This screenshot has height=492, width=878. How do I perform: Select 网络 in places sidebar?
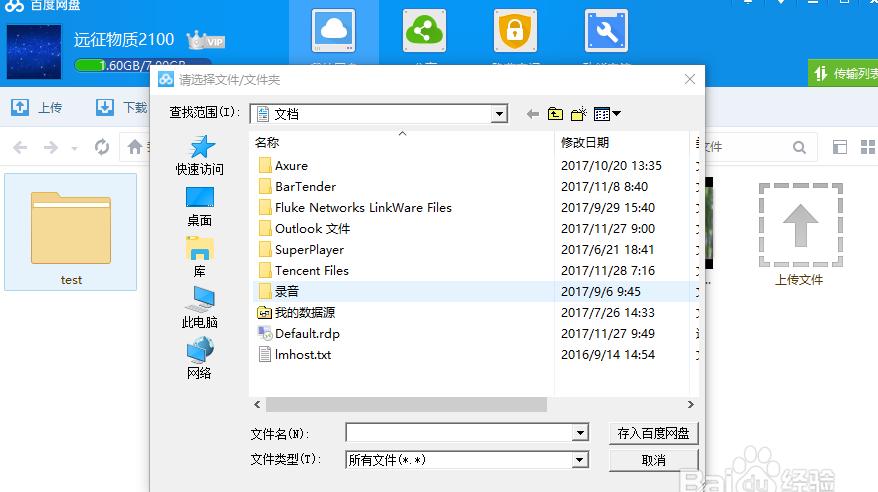(x=200, y=358)
